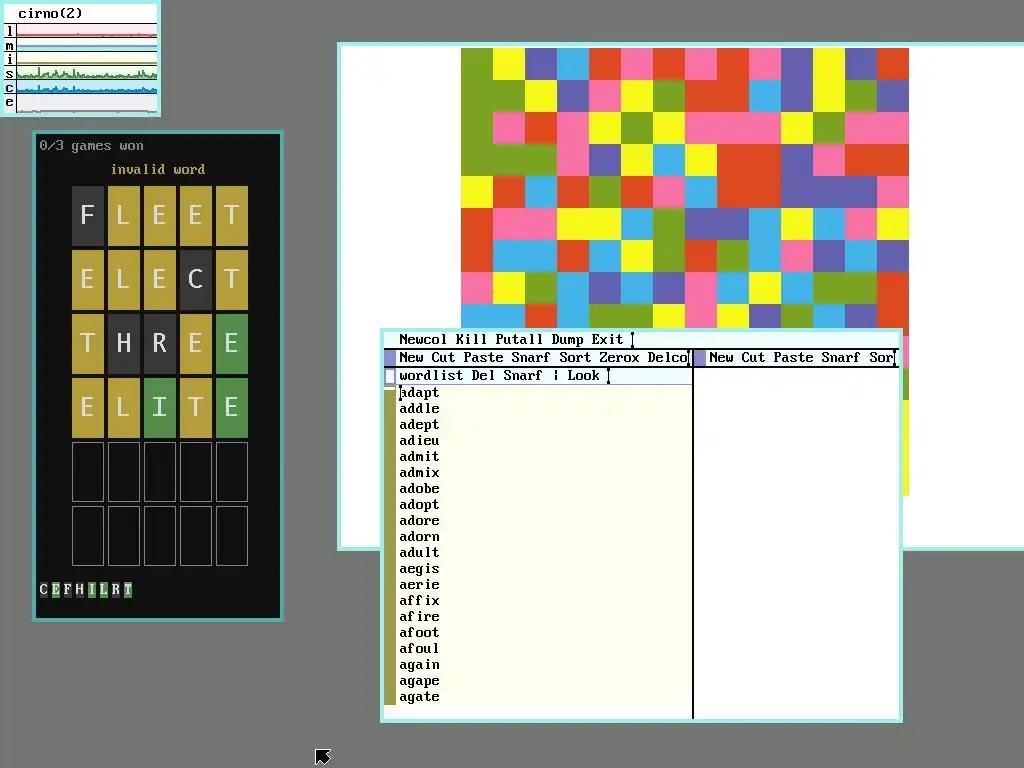Image resolution: width=1024 pixels, height=768 pixels.
Task: Click the word agate in the list
Action: point(419,697)
